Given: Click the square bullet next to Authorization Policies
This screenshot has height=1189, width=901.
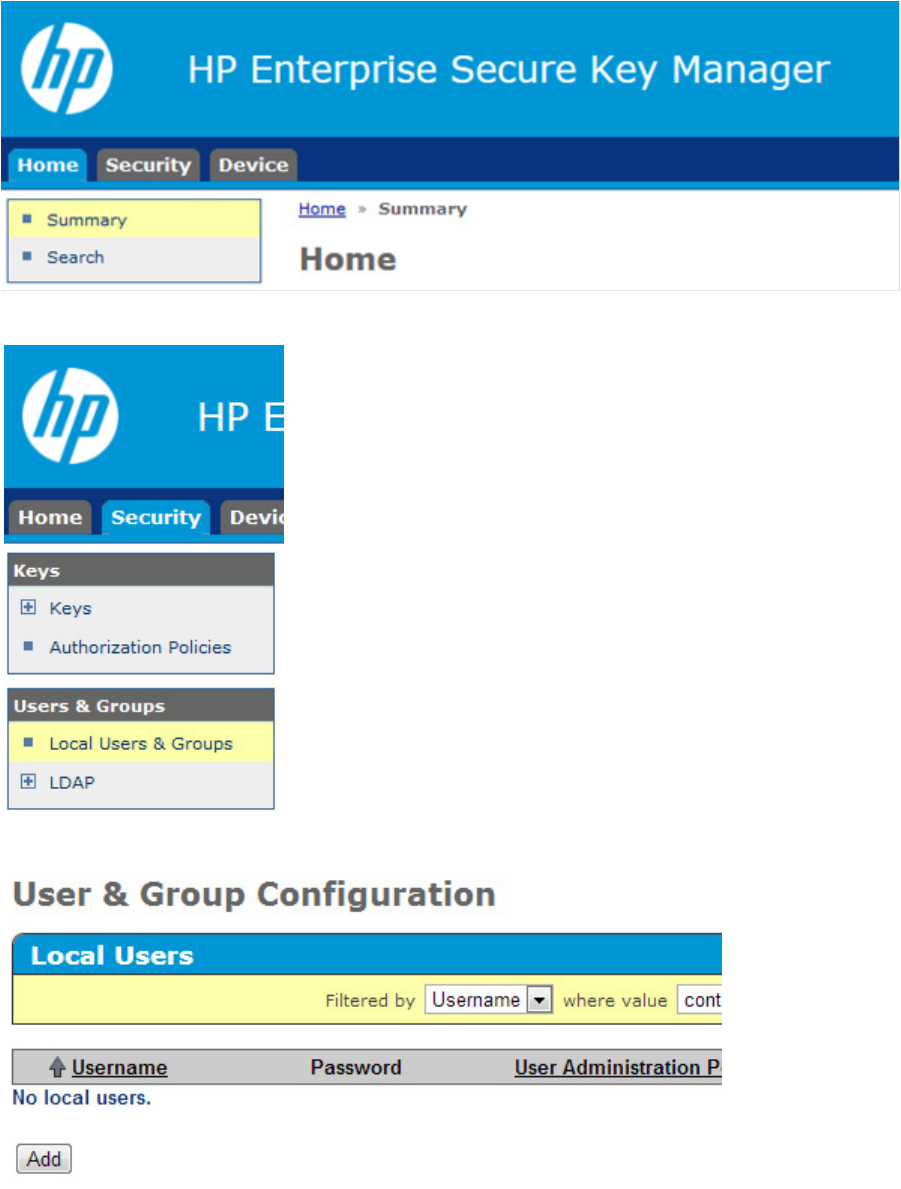Looking at the screenshot, I should point(28,646).
